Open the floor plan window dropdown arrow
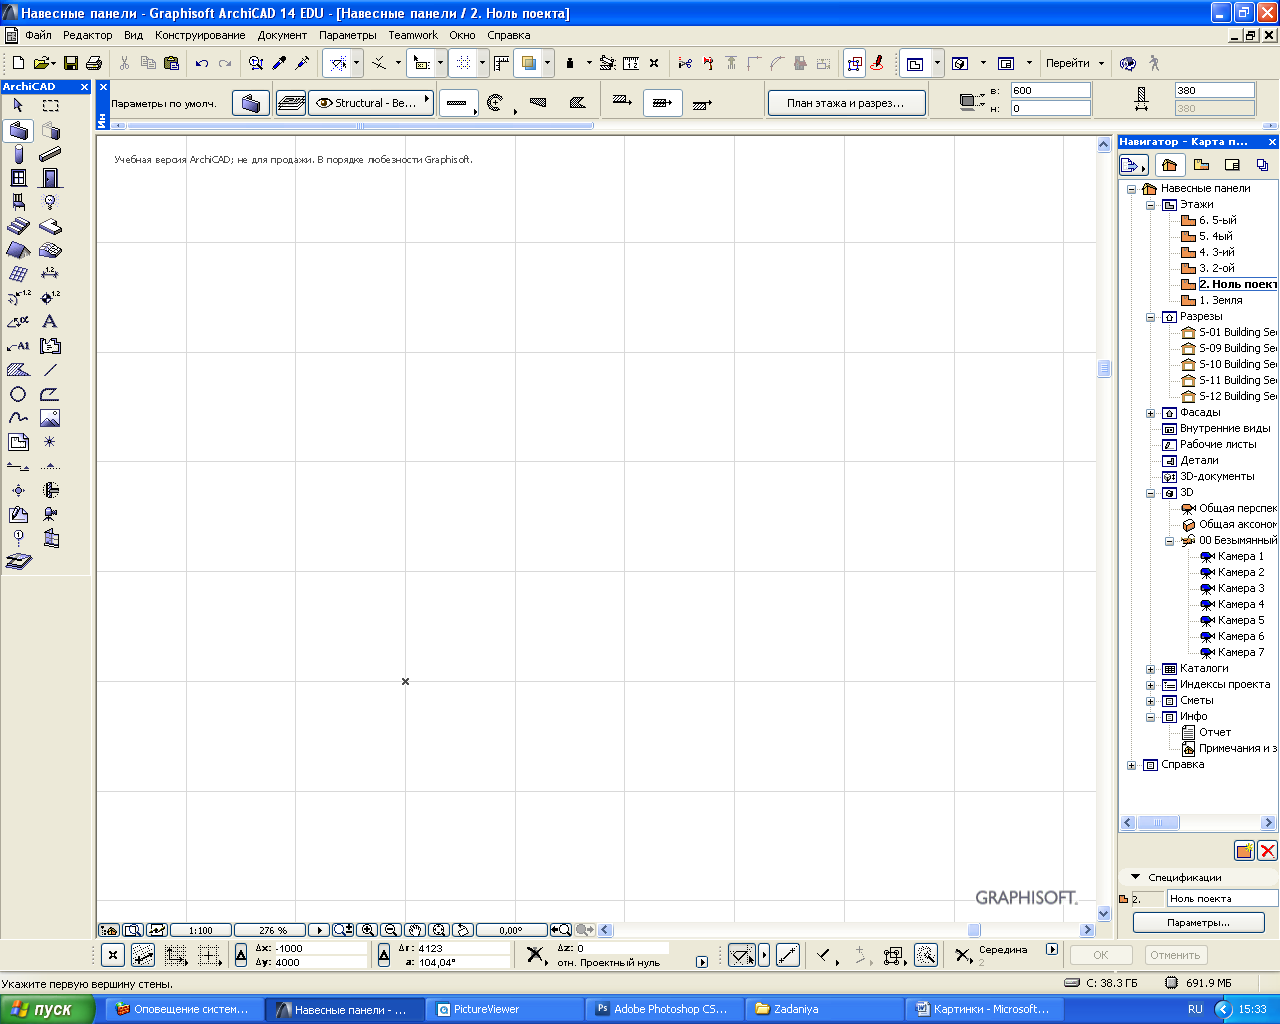This screenshot has width=1280, height=1024. point(937,63)
